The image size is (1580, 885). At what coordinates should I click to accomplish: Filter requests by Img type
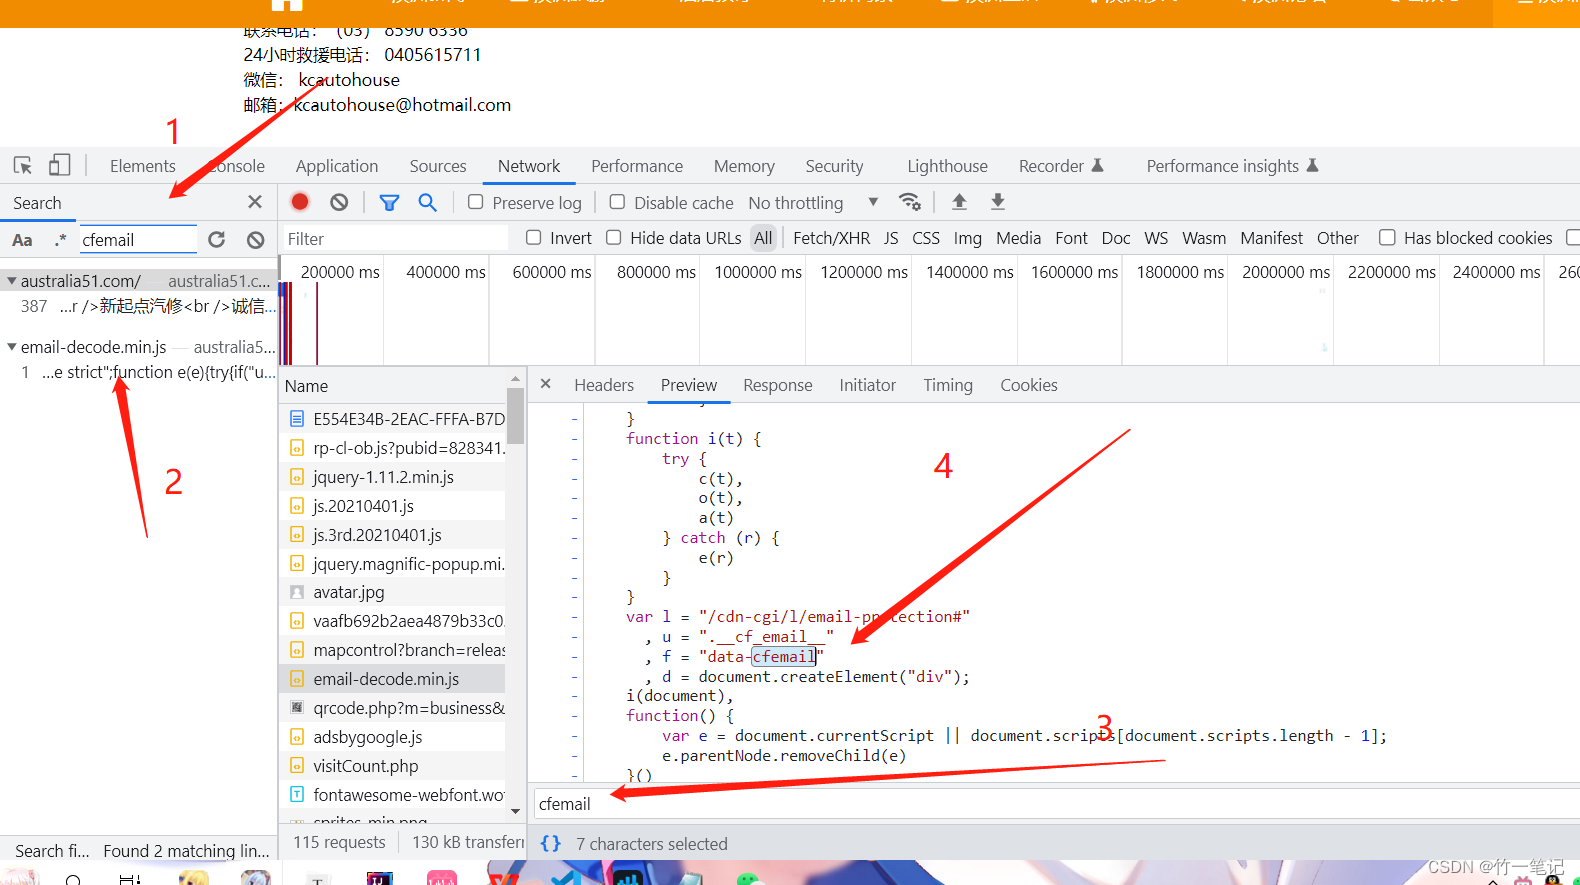tap(967, 238)
